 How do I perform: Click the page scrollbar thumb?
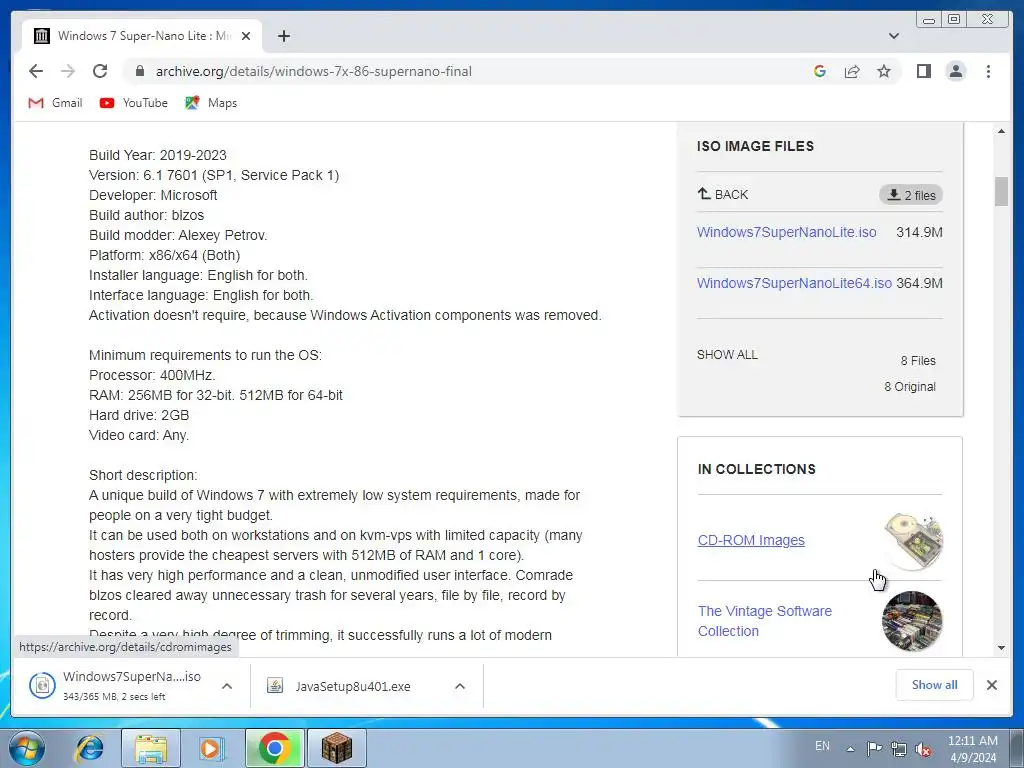click(x=1001, y=191)
